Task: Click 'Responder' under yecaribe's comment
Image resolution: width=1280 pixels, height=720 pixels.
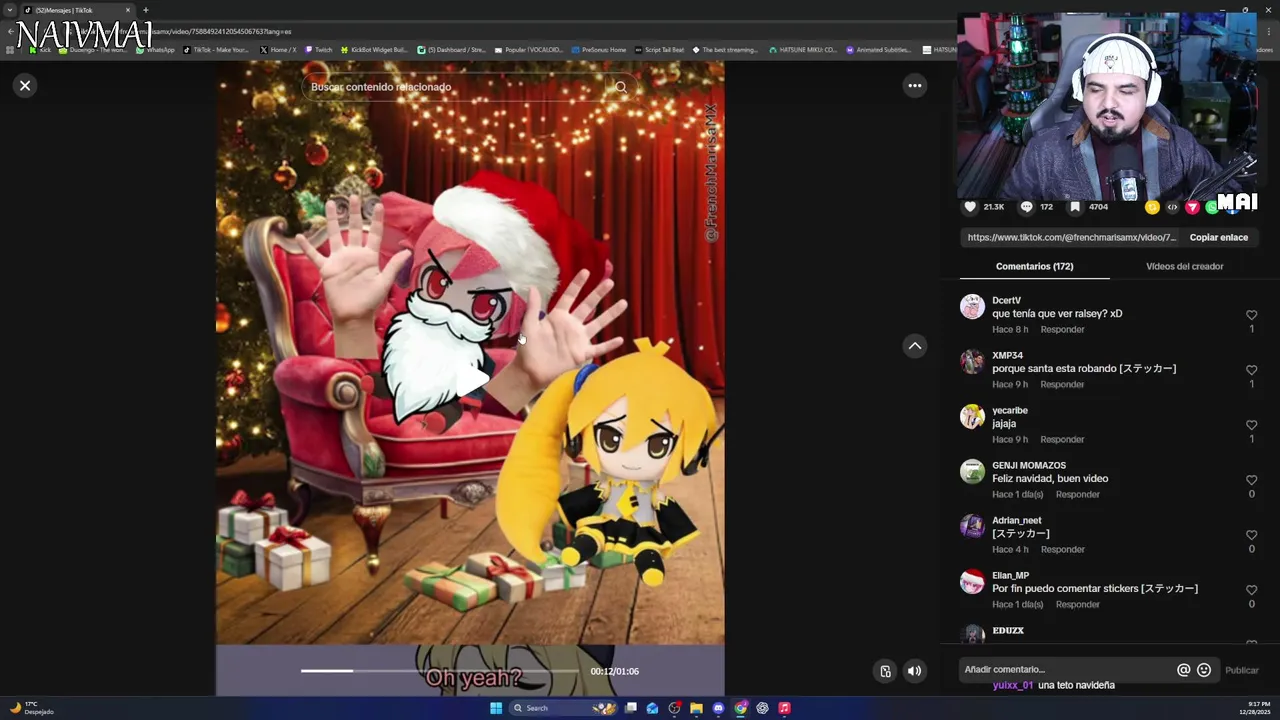Action: point(1062,439)
